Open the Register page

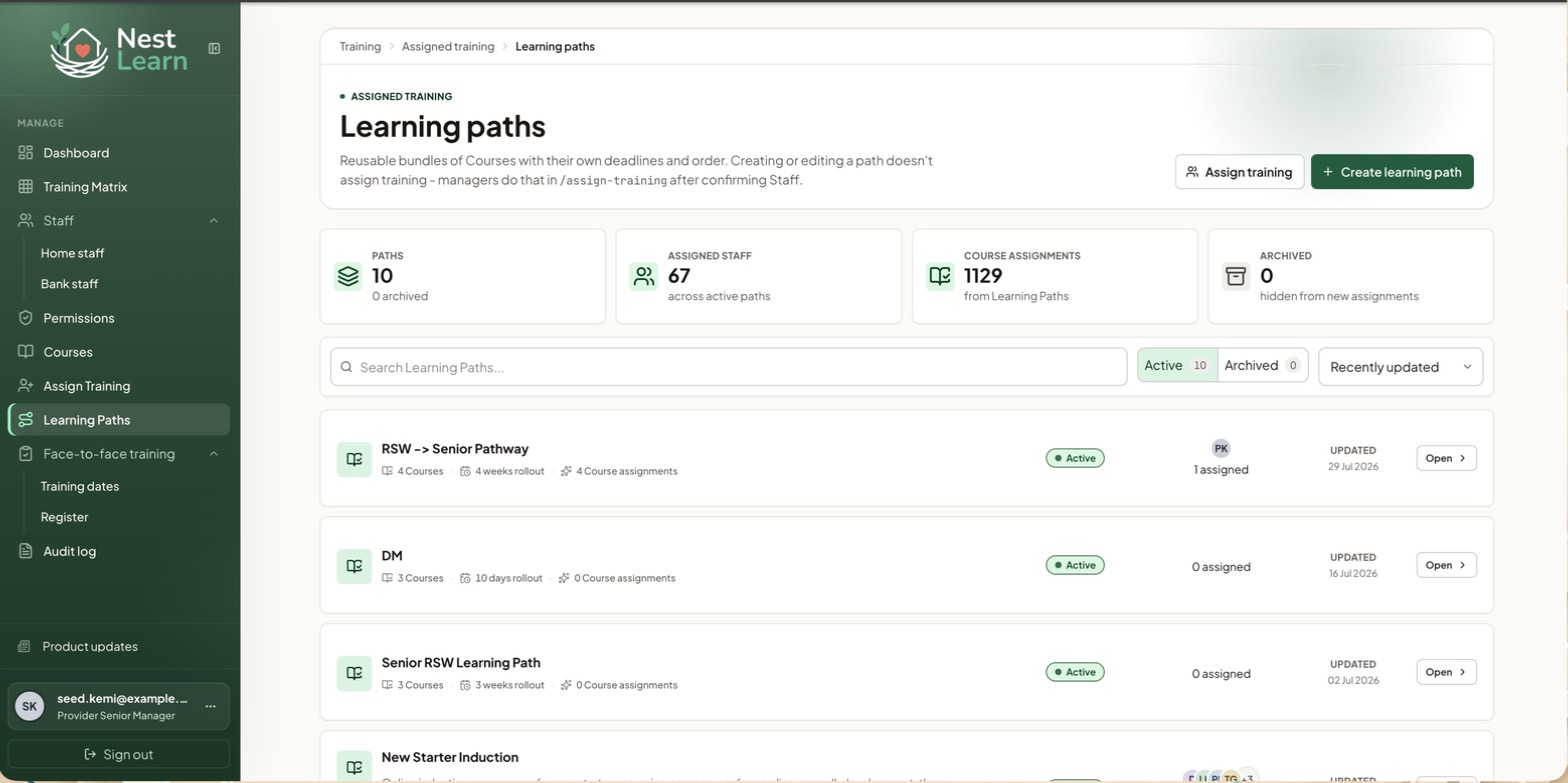point(64,517)
